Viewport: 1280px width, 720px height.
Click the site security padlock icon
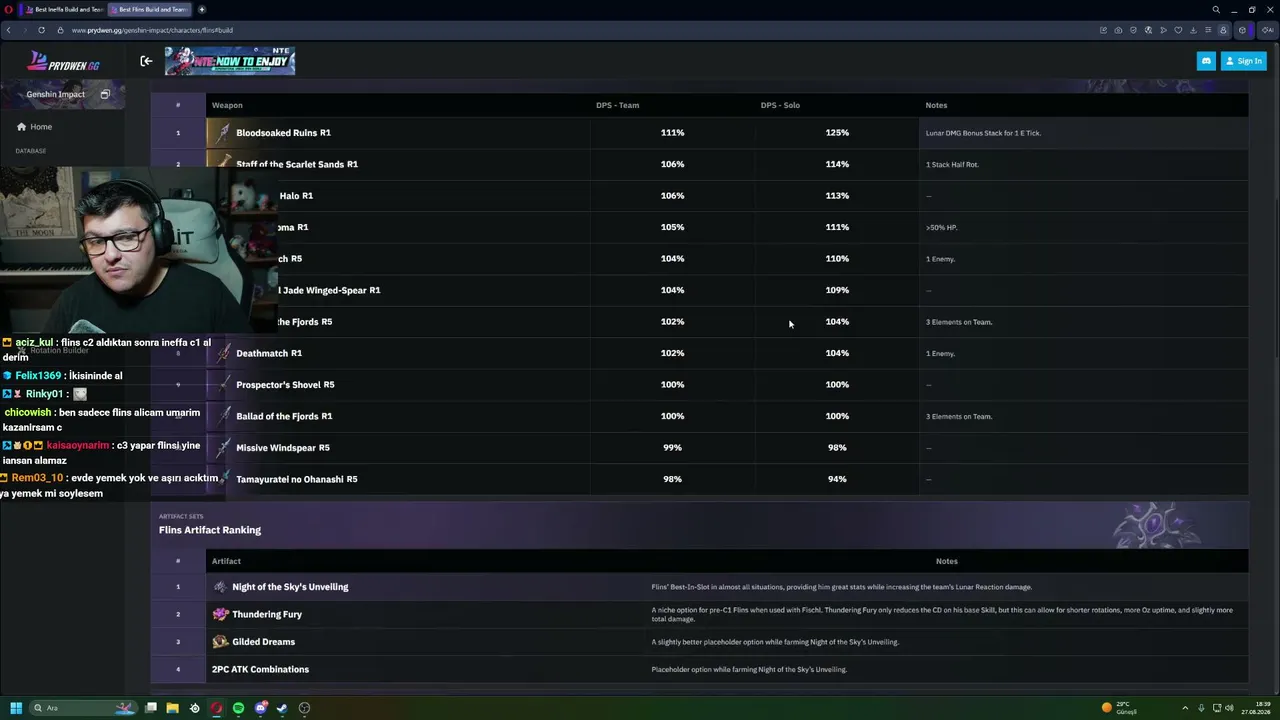click(60, 30)
